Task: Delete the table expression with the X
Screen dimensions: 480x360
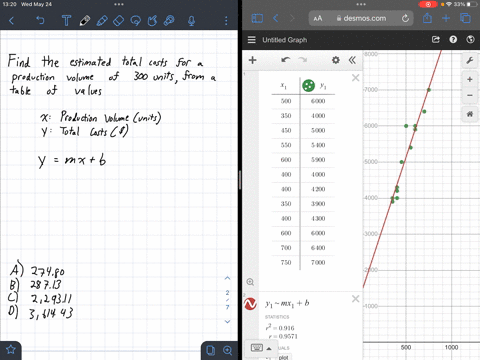Action: pyautogui.click(x=356, y=78)
